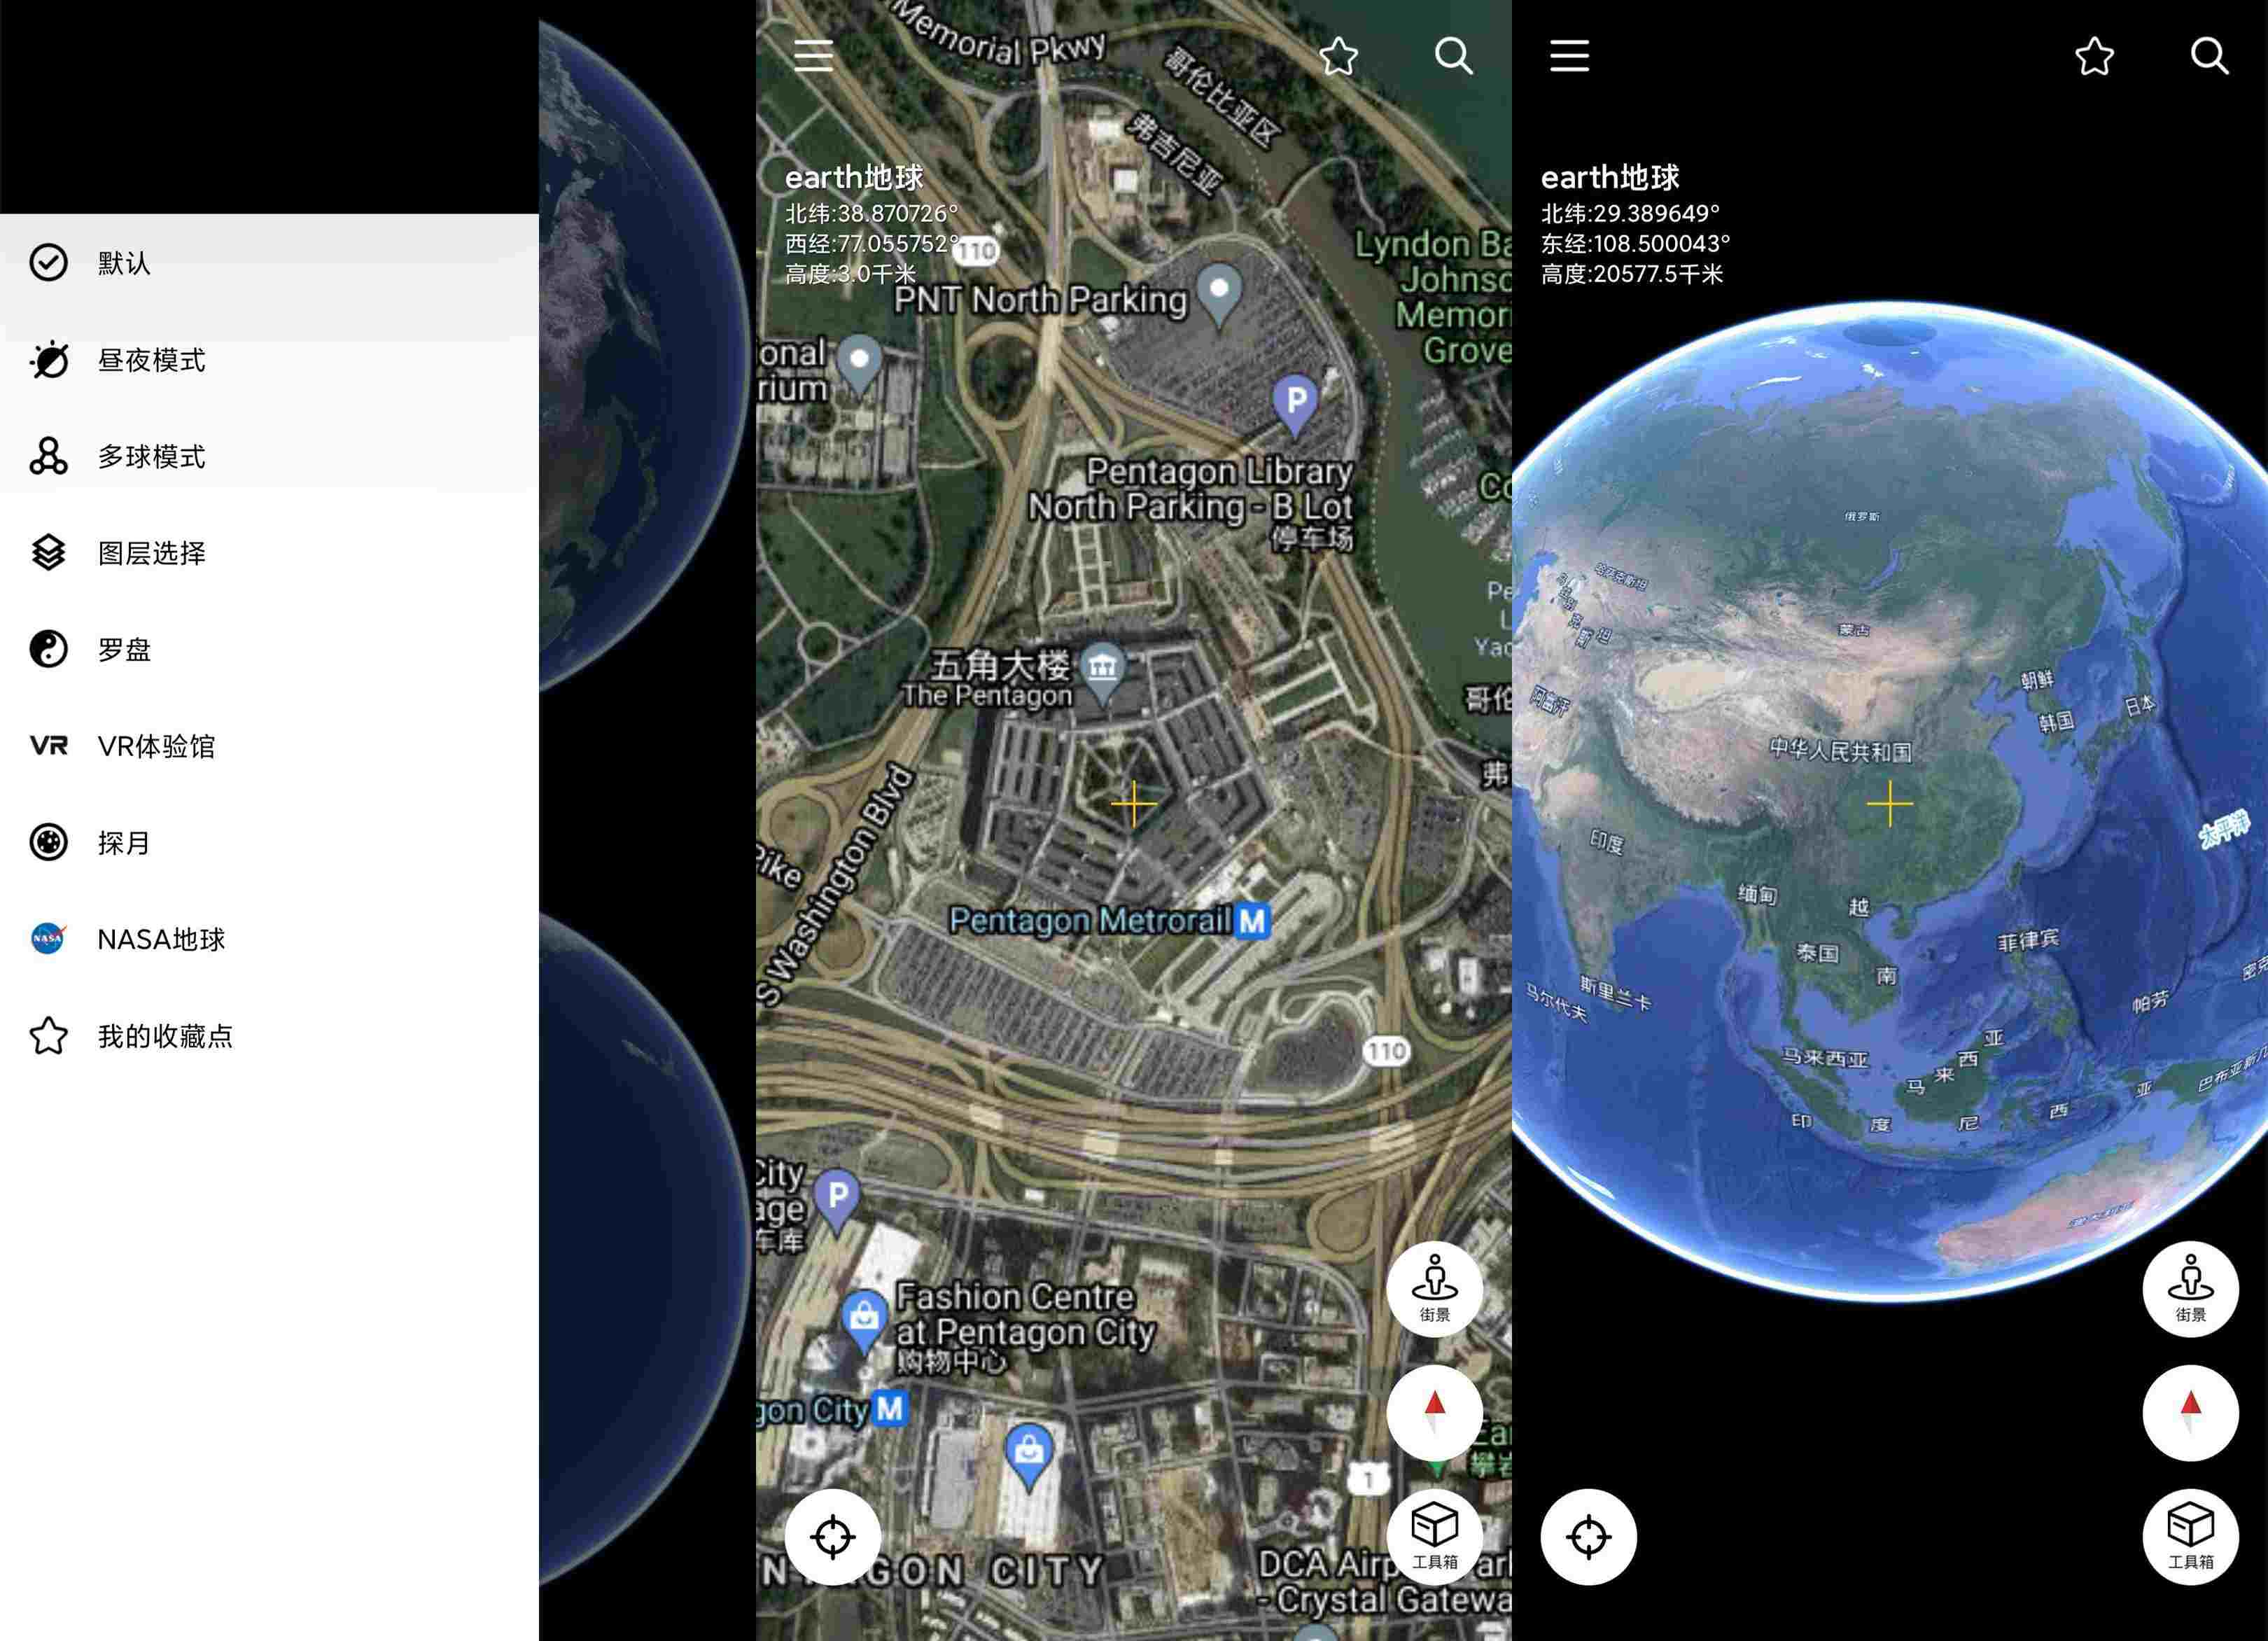This screenshot has height=1641, width=2268.
Task: Tap favorite star on globe screen
Action: 2094,56
